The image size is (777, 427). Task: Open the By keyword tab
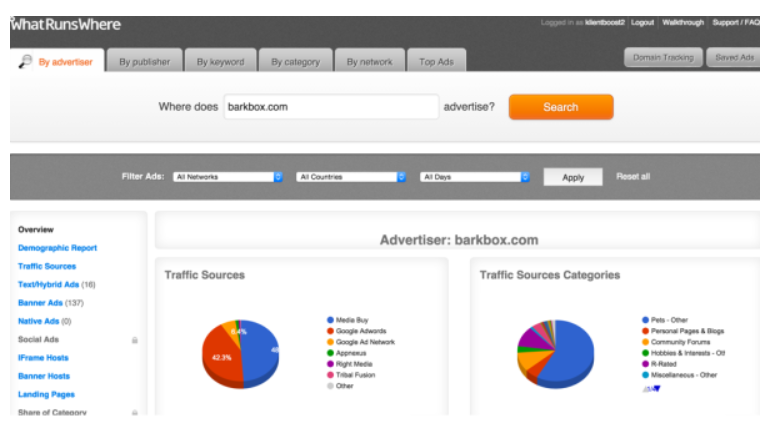click(221, 60)
